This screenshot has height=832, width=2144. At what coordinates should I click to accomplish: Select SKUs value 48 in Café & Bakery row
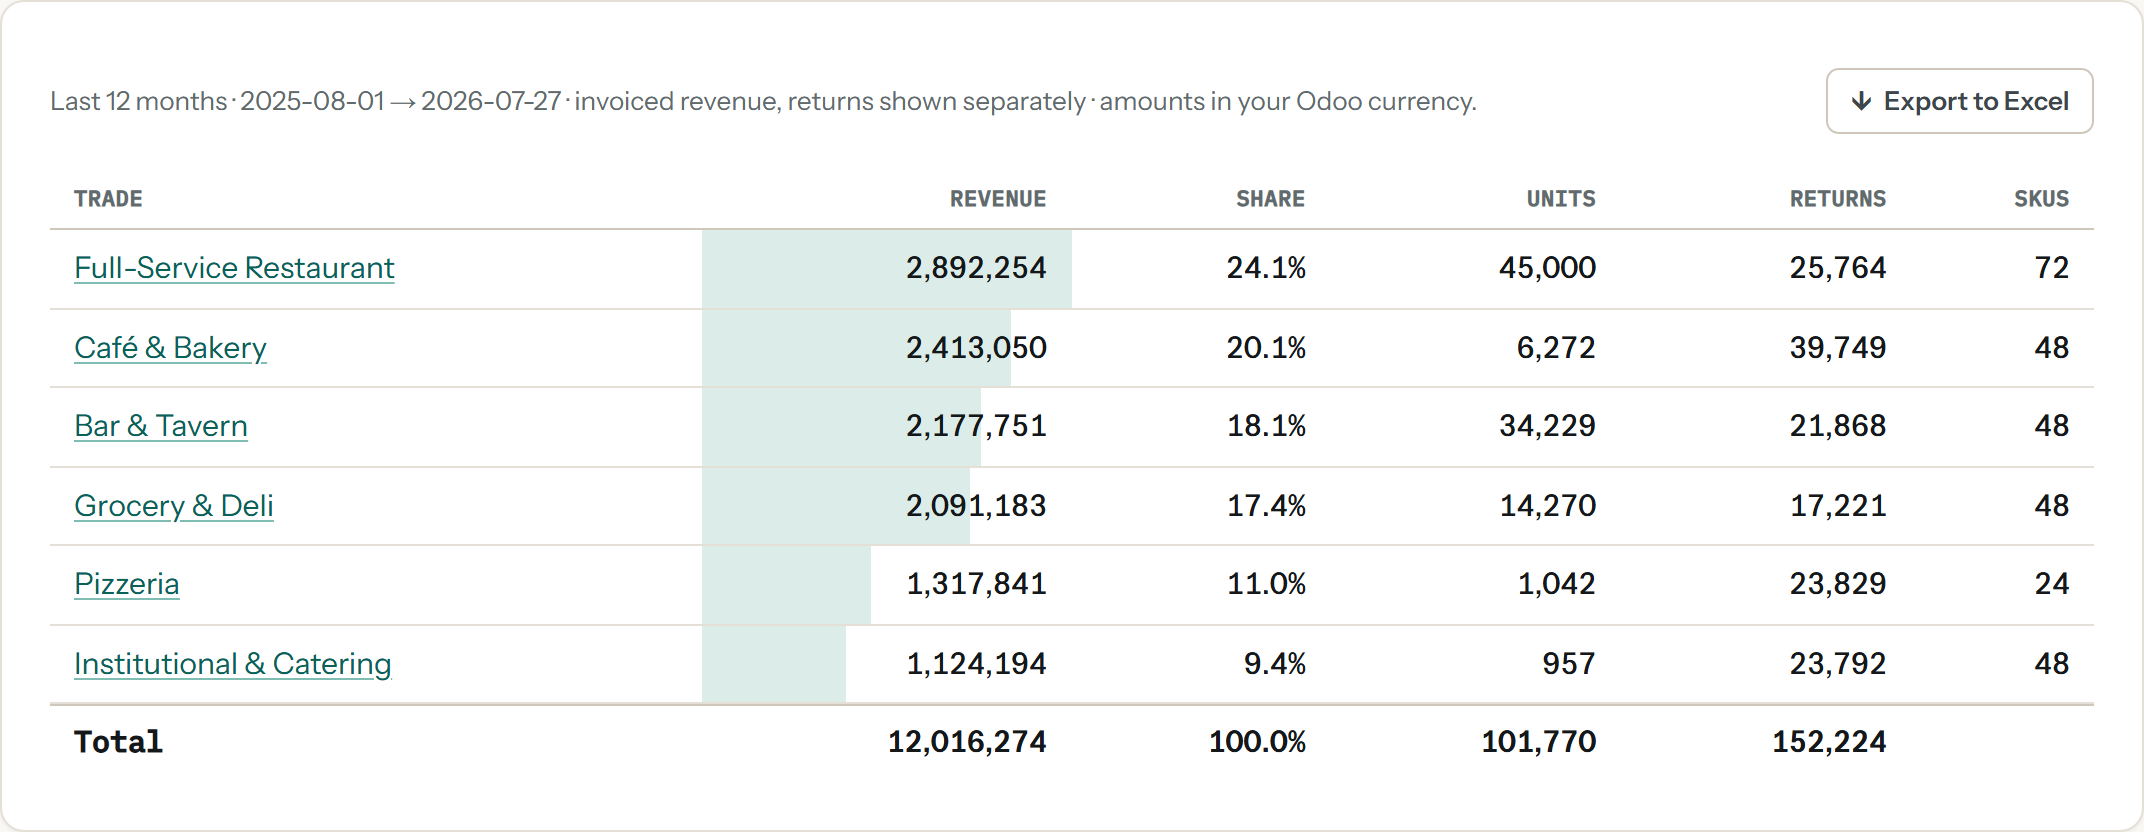2052,348
